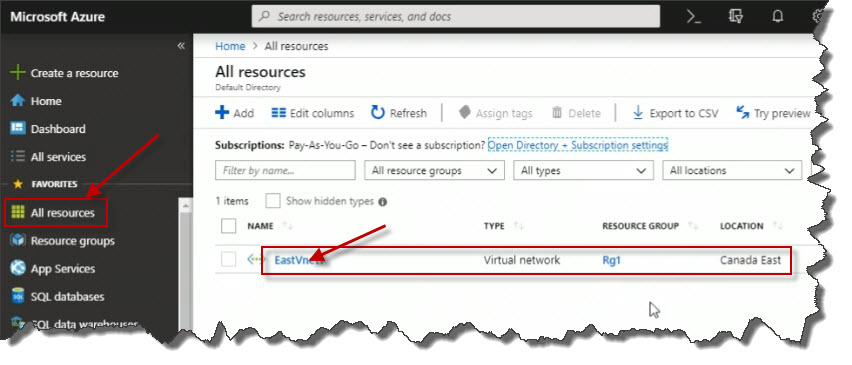
Task: Click the Create a resource plus icon
Action: pos(18,73)
